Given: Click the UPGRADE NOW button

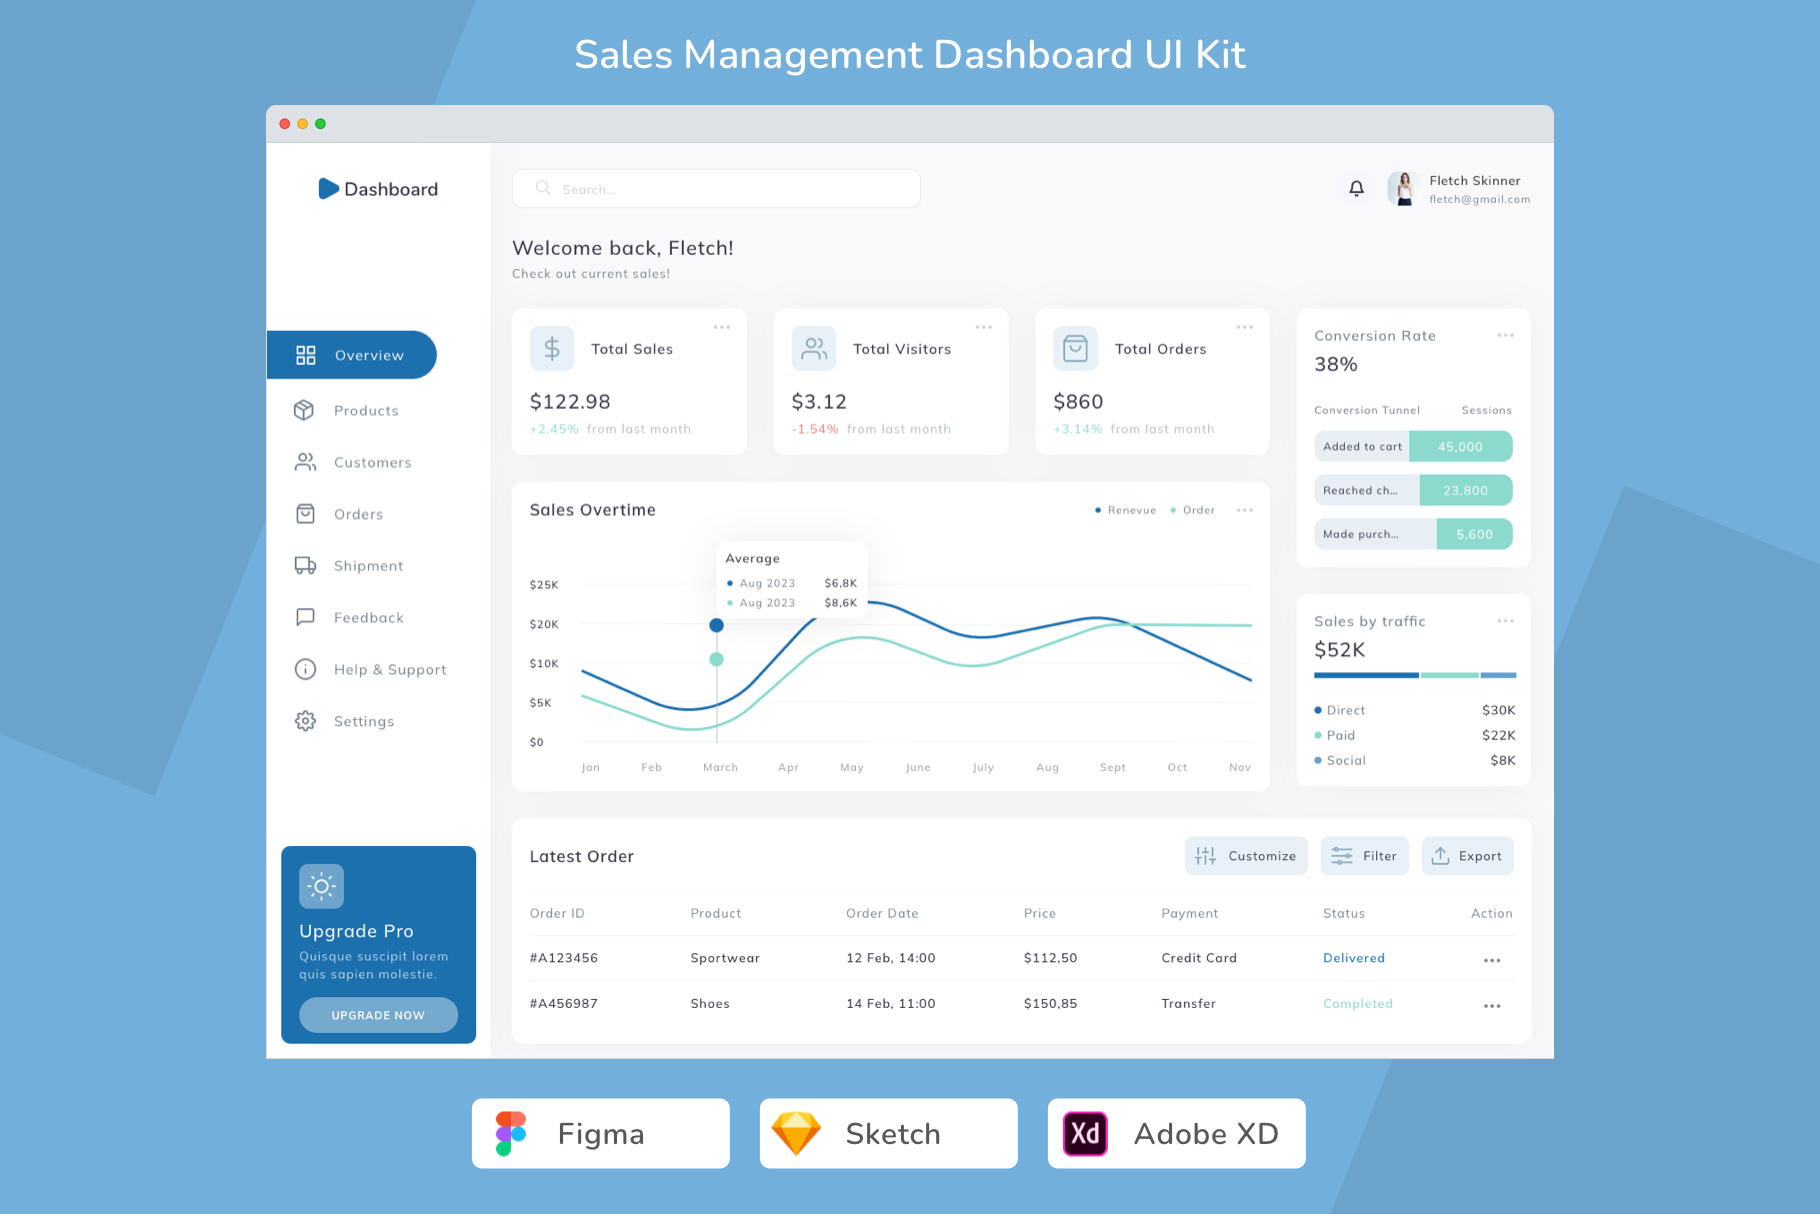Looking at the screenshot, I should tap(378, 1015).
